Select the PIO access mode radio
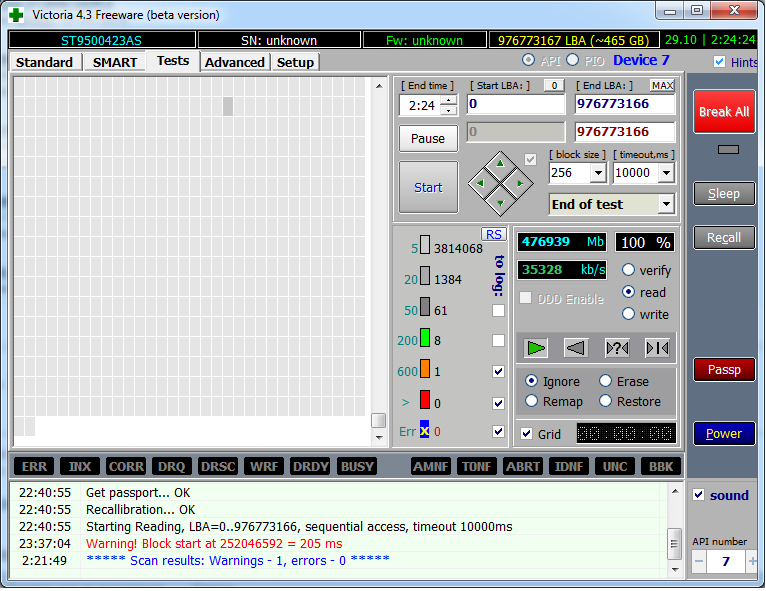This screenshot has height=591, width=766. tap(573, 60)
